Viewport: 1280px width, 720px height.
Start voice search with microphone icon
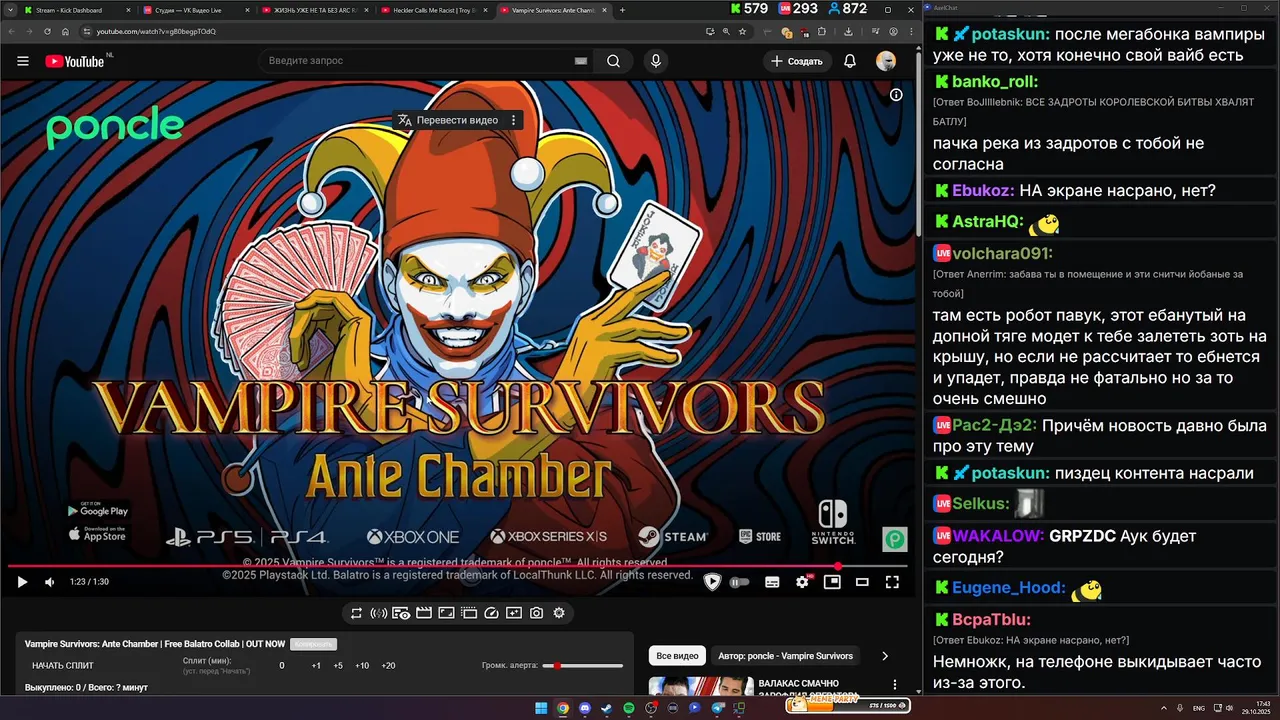(x=656, y=61)
